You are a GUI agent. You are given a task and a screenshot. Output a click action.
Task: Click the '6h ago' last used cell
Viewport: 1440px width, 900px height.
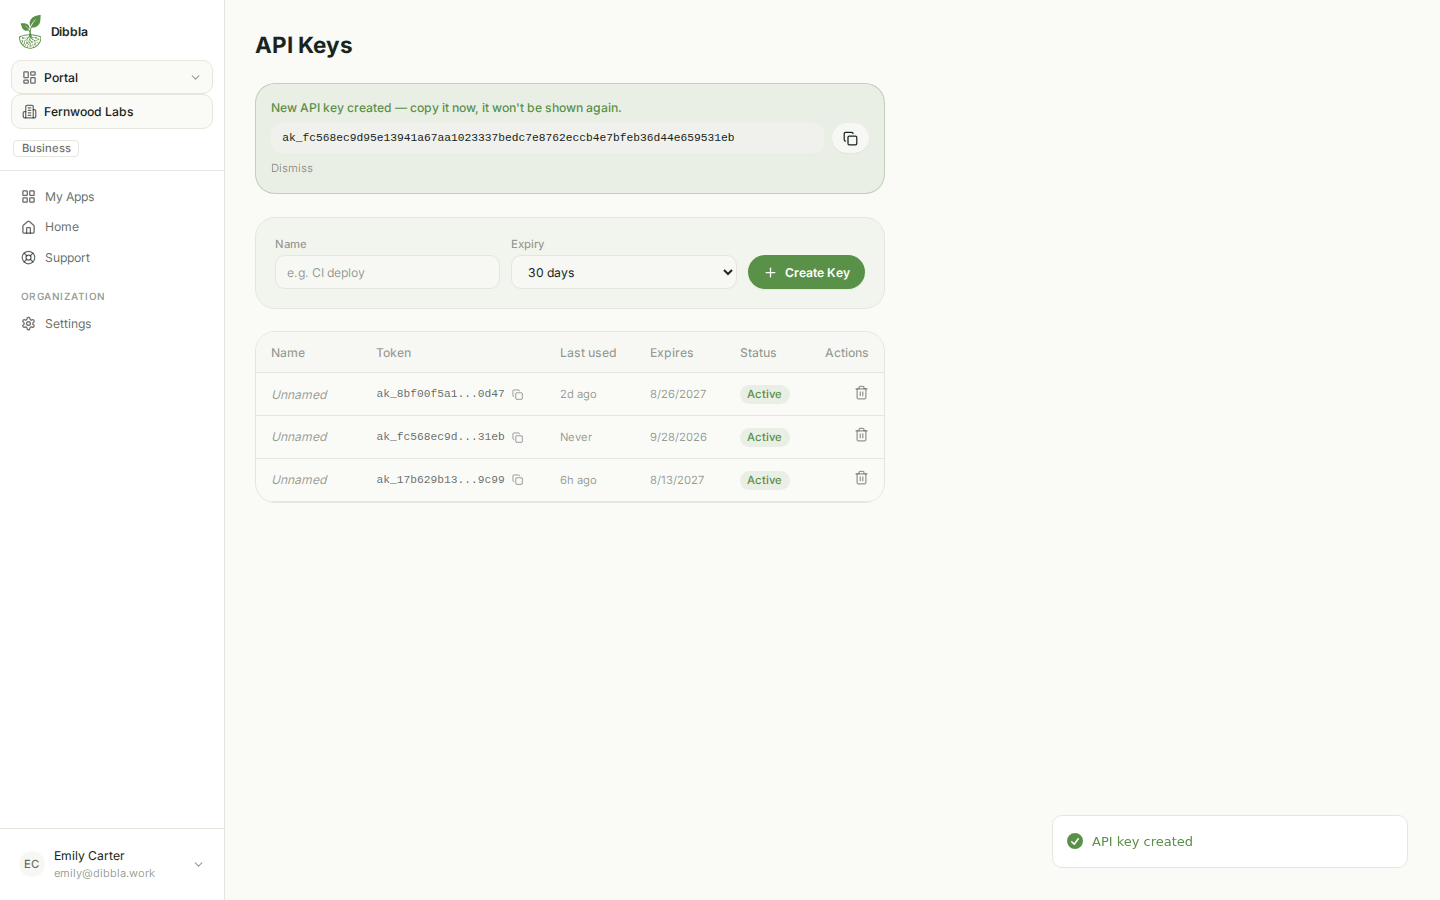pyautogui.click(x=578, y=480)
